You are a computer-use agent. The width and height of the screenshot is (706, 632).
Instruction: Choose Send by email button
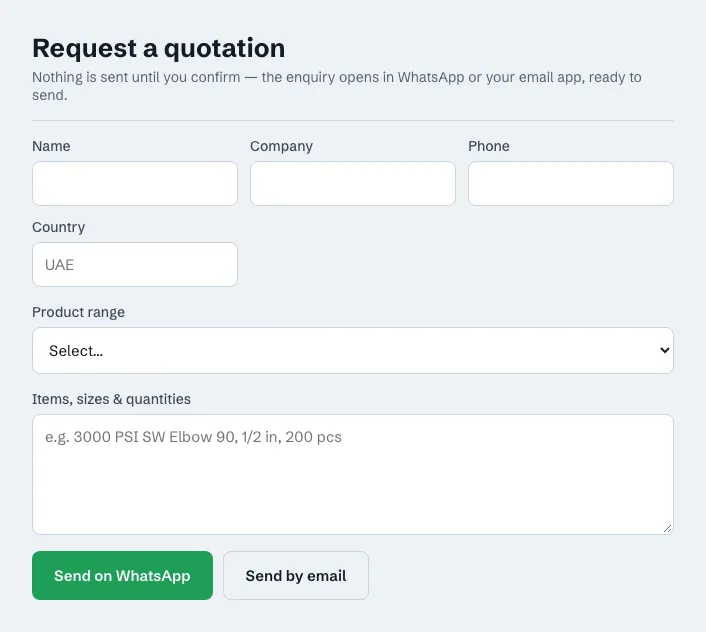point(296,576)
